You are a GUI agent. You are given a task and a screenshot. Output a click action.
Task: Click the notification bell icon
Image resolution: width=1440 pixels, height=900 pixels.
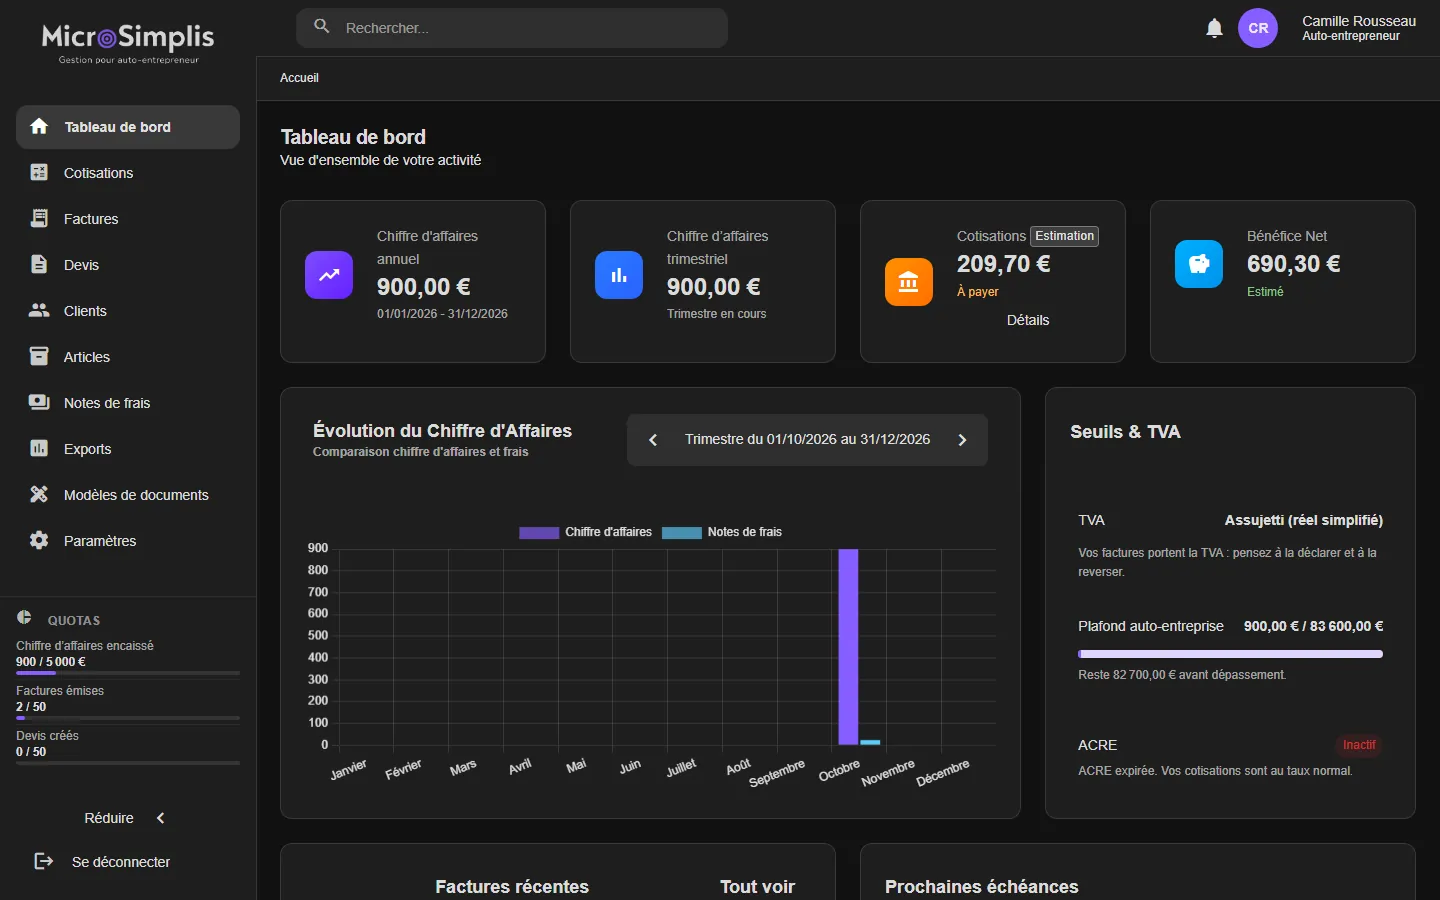click(x=1214, y=28)
